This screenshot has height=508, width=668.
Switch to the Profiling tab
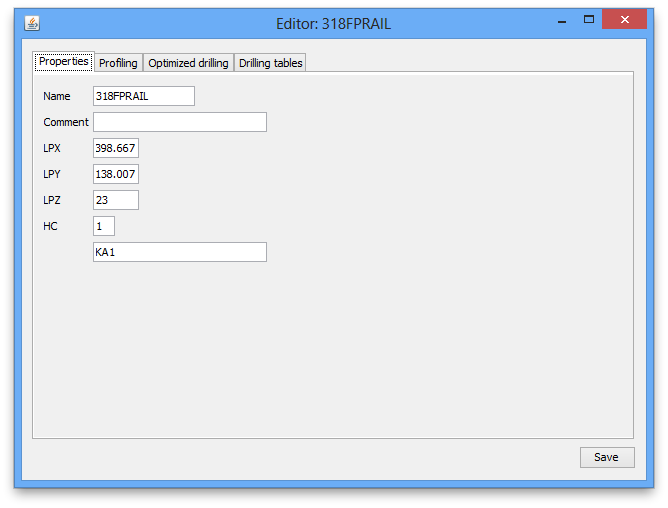pos(118,63)
